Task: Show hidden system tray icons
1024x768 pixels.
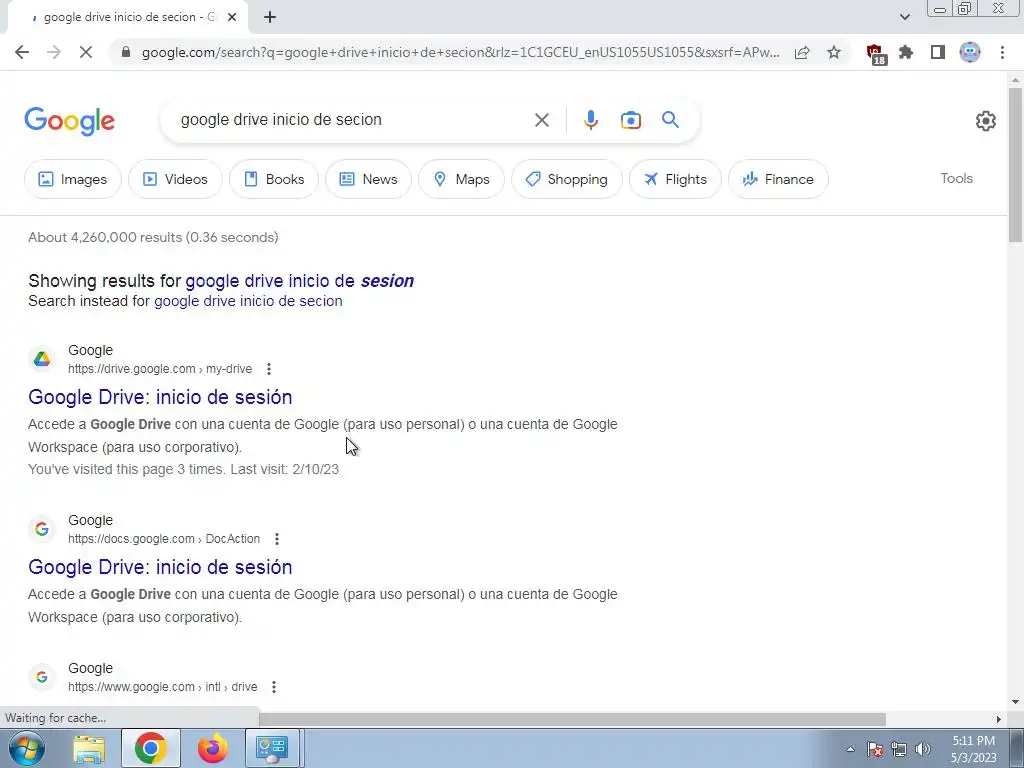Action: [850, 749]
